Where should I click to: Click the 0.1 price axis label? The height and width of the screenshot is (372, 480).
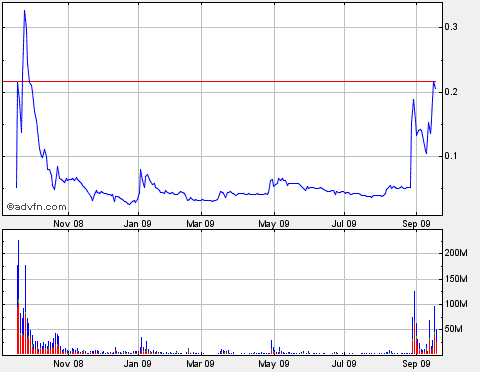(x=451, y=156)
